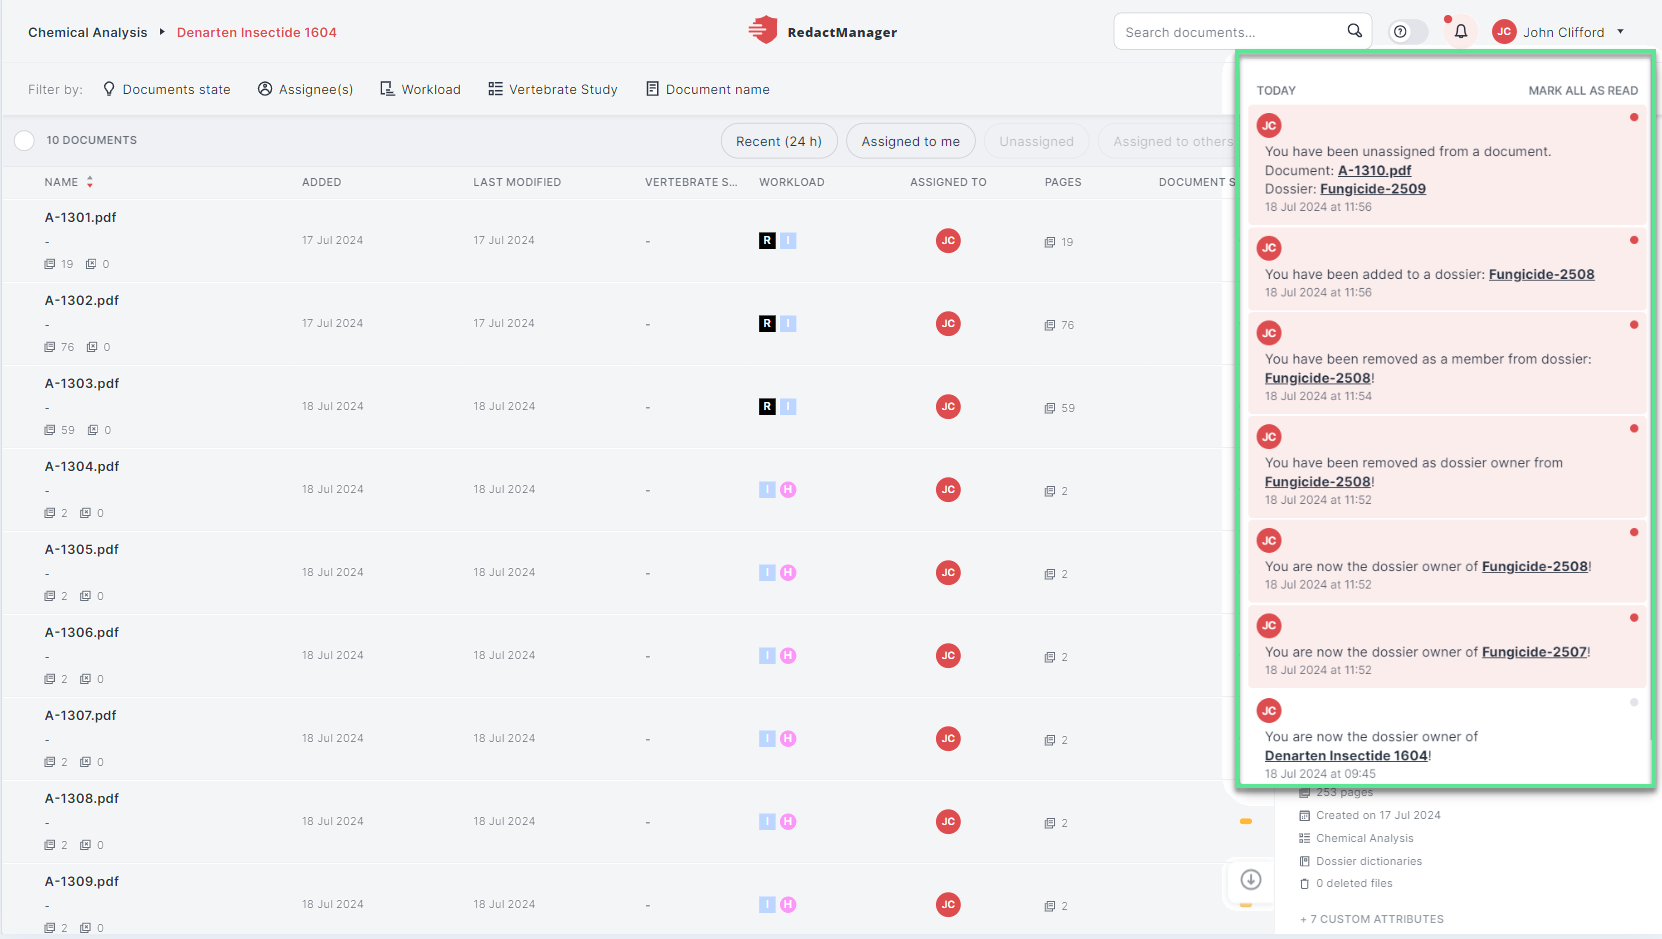
Task: Open the A-1310.pdf notification link
Action: click(x=1375, y=170)
